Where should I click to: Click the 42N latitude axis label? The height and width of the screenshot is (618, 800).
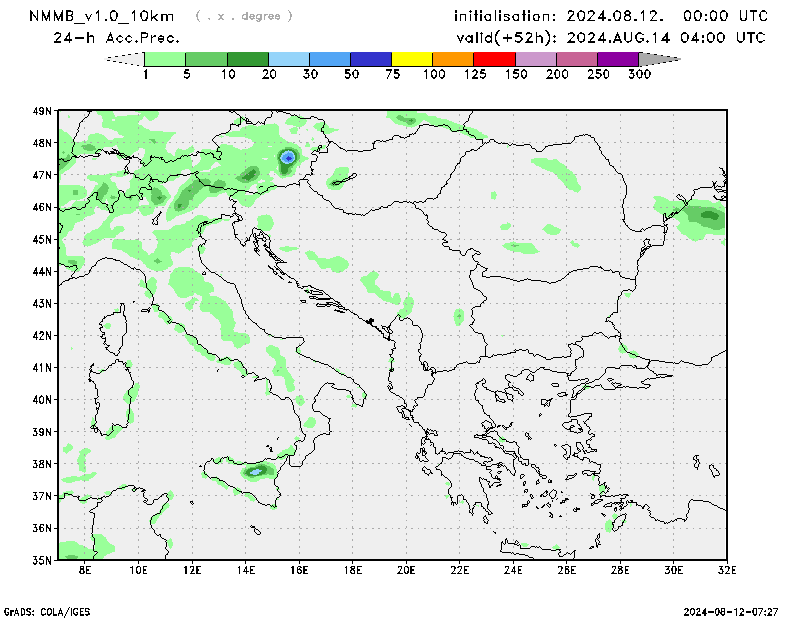tap(42, 335)
